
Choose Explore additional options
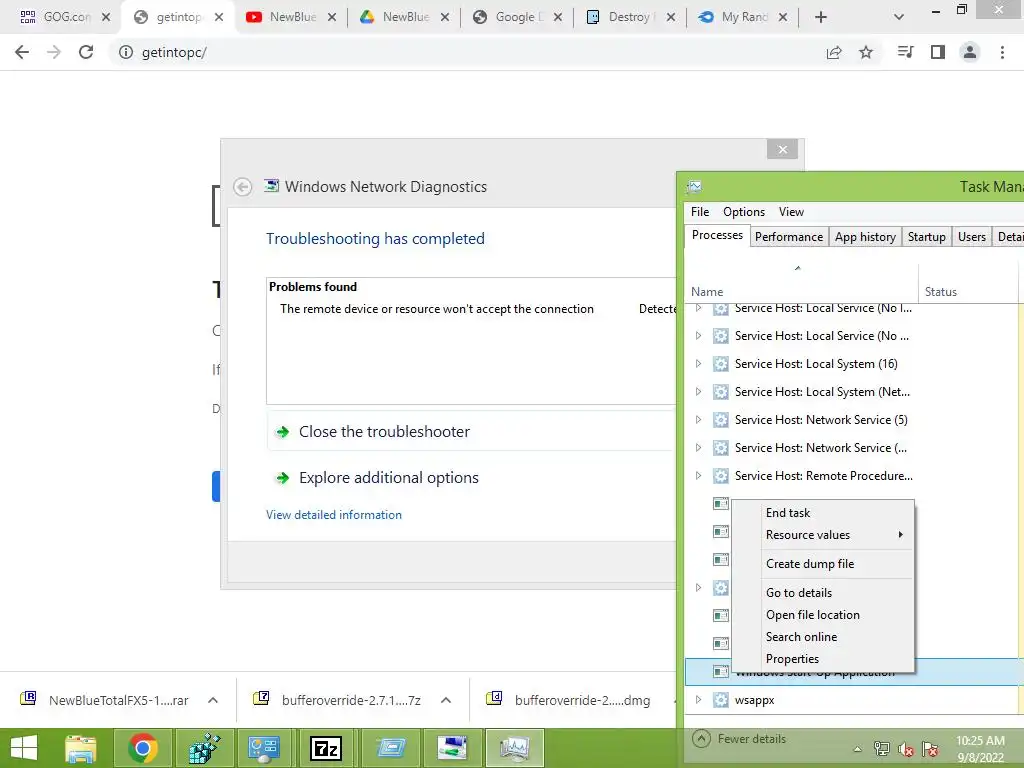389,477
